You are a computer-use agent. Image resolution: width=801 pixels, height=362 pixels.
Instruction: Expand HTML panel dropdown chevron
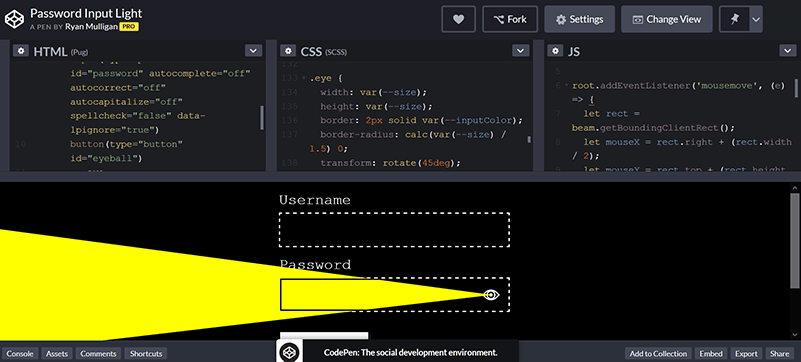click(x=253, y=51)
